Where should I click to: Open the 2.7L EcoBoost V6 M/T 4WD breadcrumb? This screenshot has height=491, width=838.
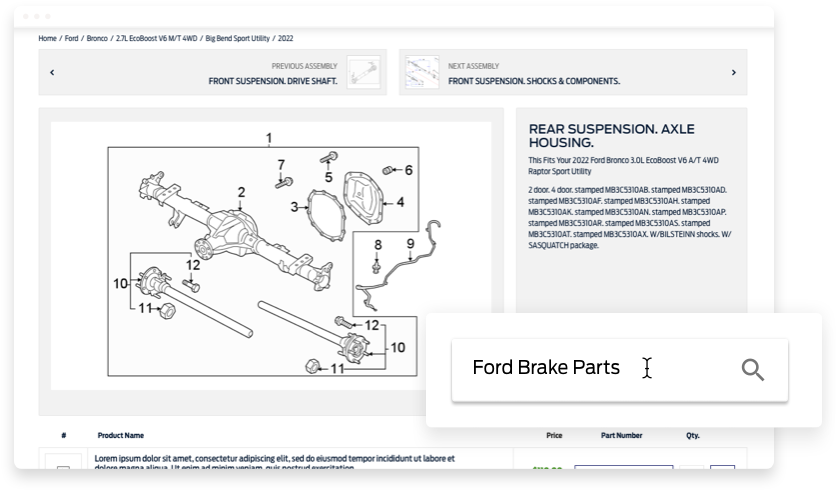157,38
